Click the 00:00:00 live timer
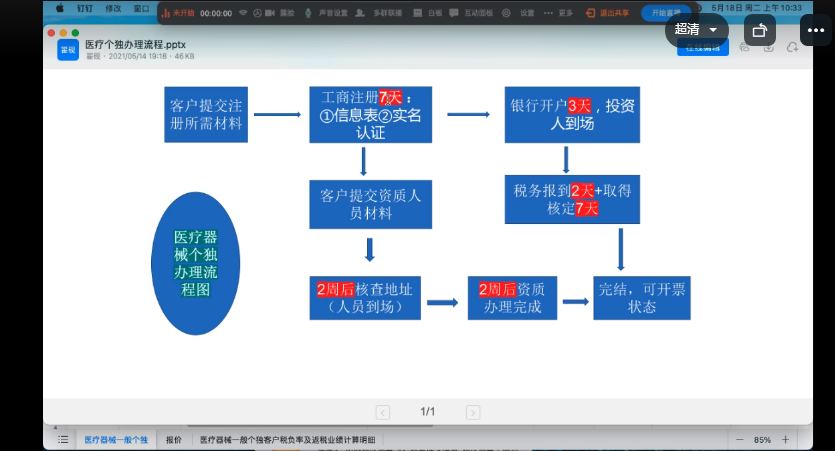835x451 pixels. [x=216, y=13]
